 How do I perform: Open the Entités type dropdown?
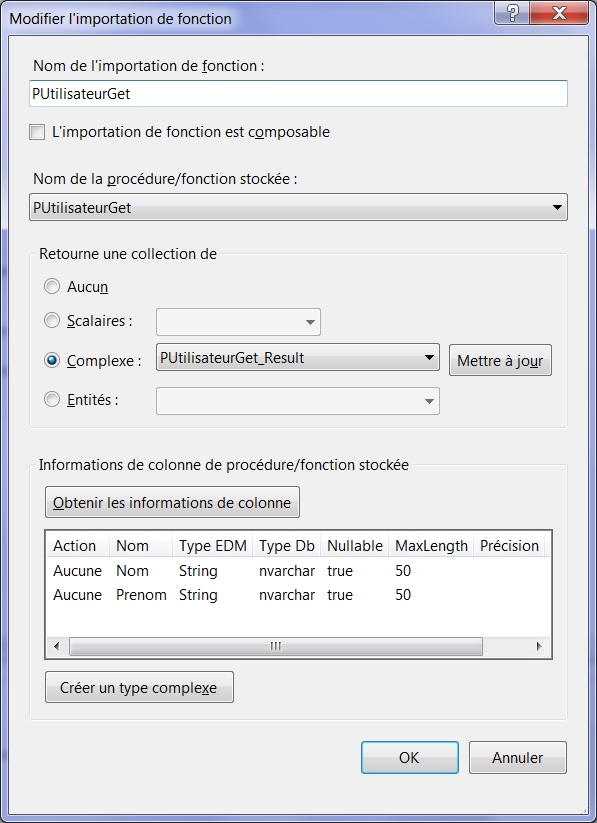(x=298, y=401)
